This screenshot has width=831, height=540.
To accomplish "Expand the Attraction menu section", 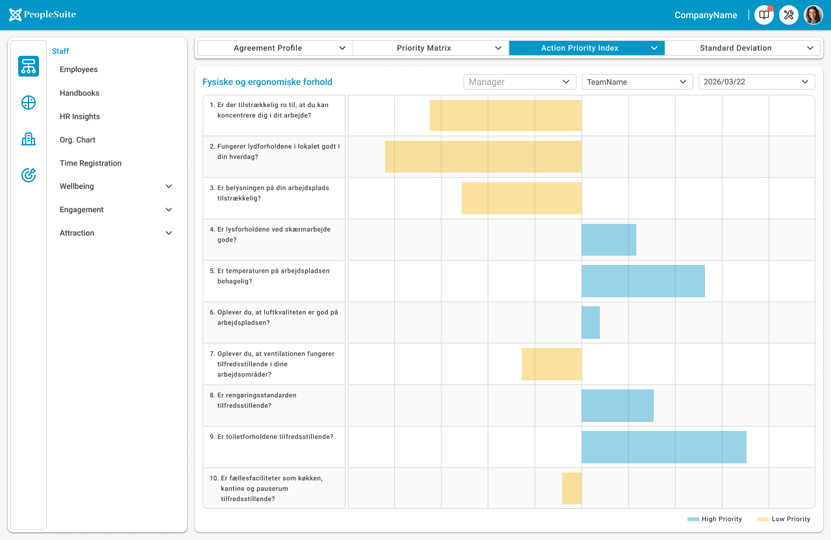I will (116, 233).
